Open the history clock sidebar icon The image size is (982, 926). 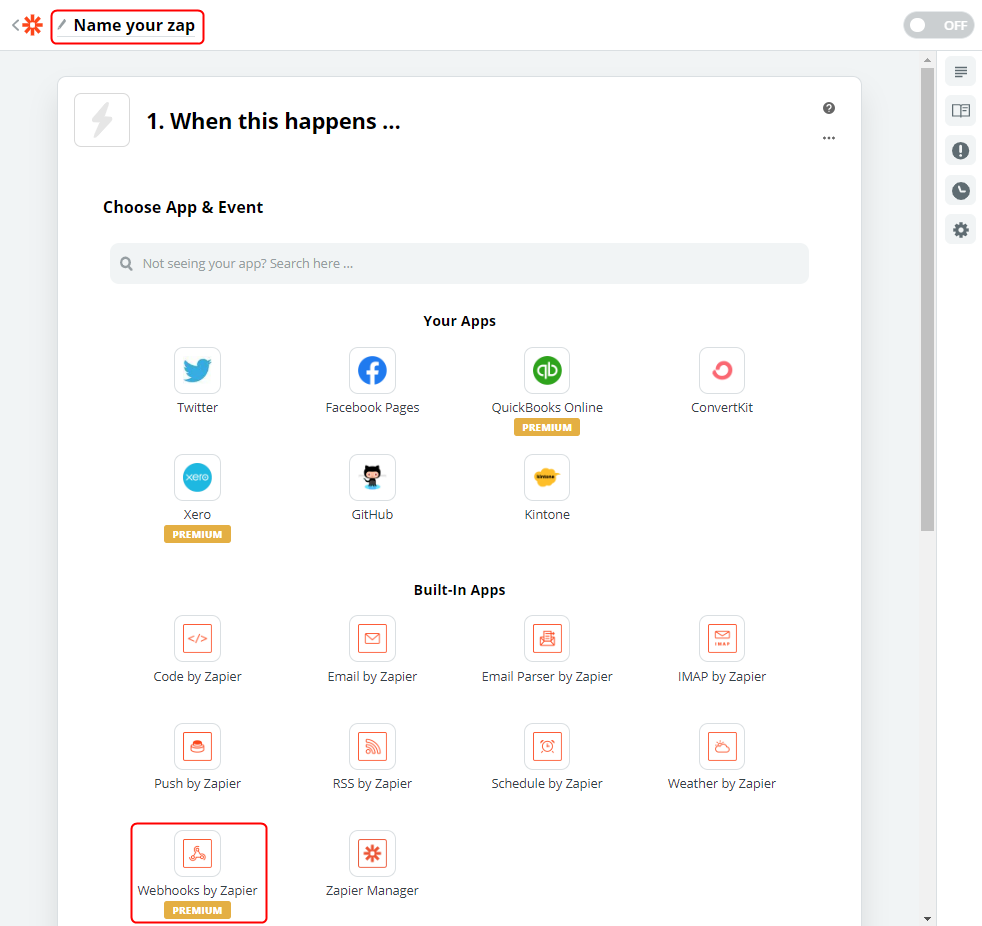[960, 190]
